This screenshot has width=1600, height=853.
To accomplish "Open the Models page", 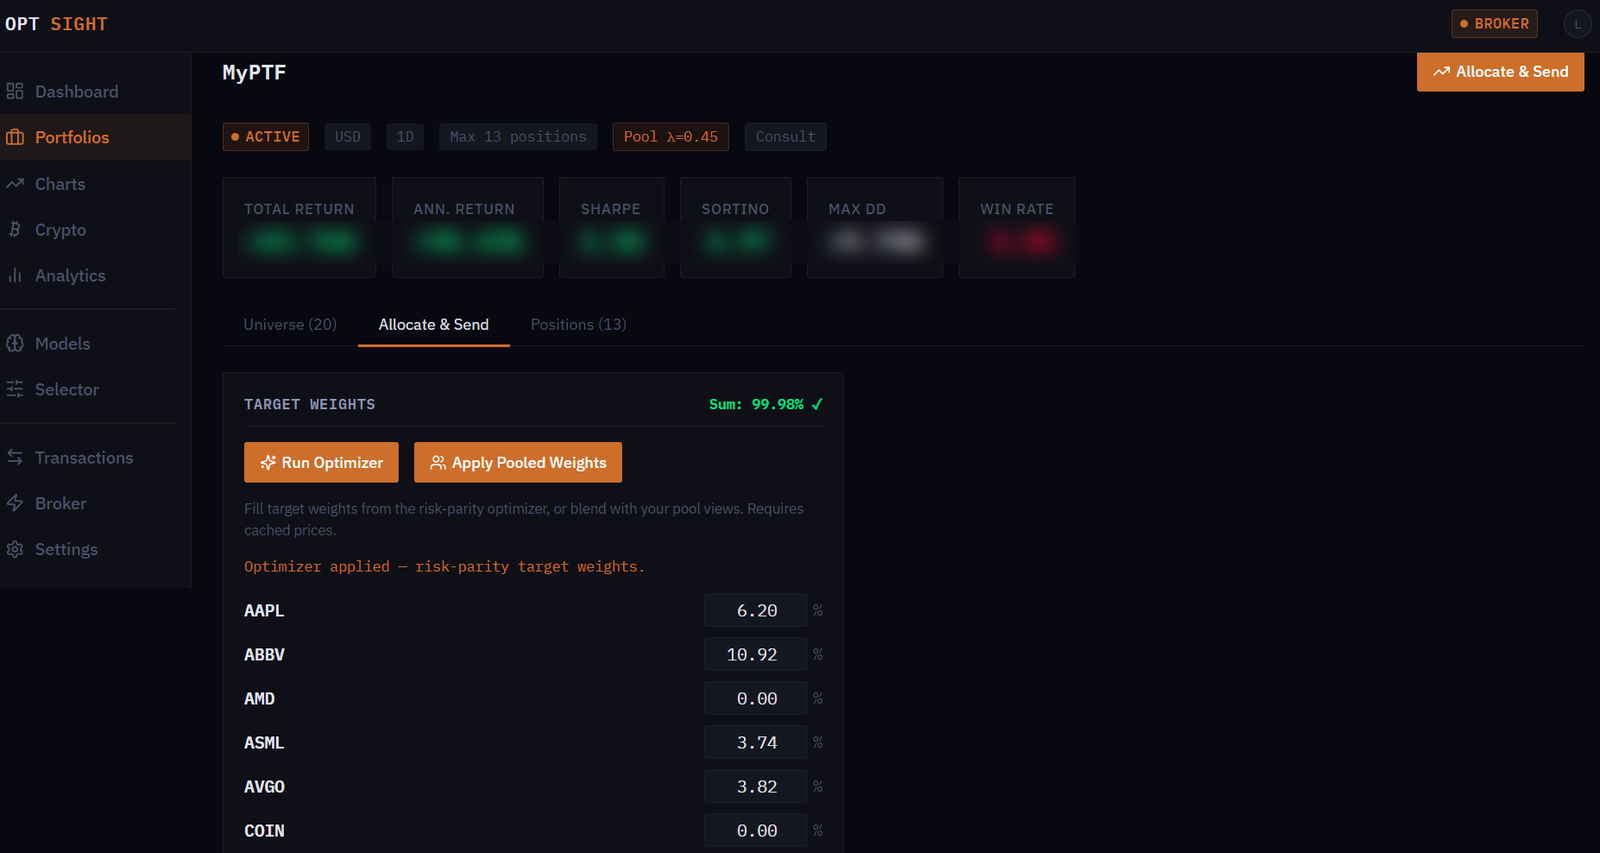I will pos(95,343).
